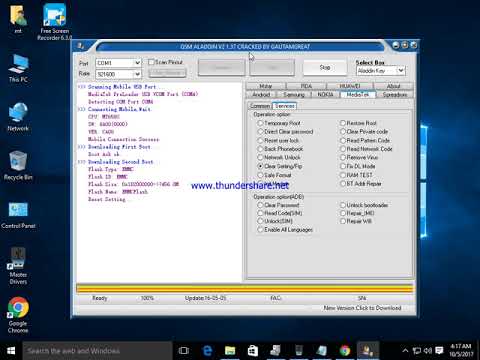Select ADB Clear Password option
Screen dimensions: 480x360
coord(260,205)
